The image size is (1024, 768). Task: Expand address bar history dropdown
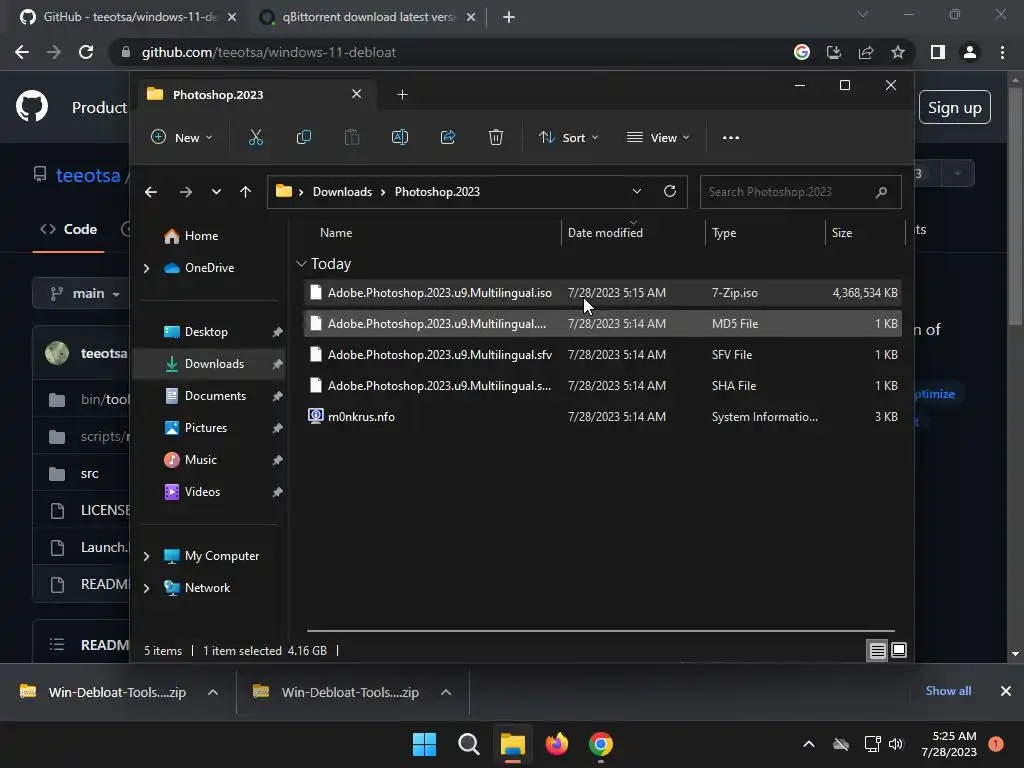[637, 191]
